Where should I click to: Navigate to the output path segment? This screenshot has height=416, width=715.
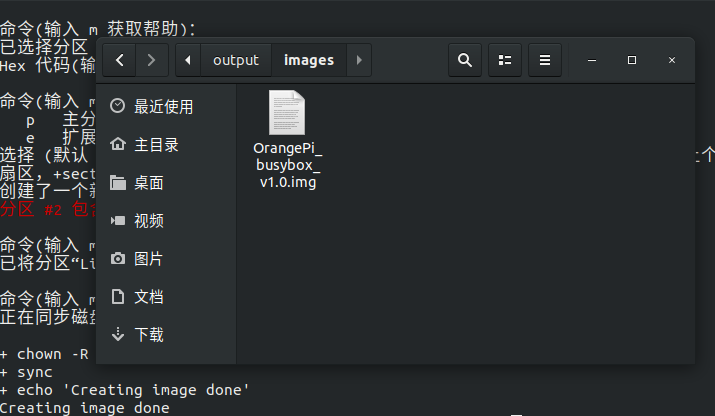(x=236, y=60)
